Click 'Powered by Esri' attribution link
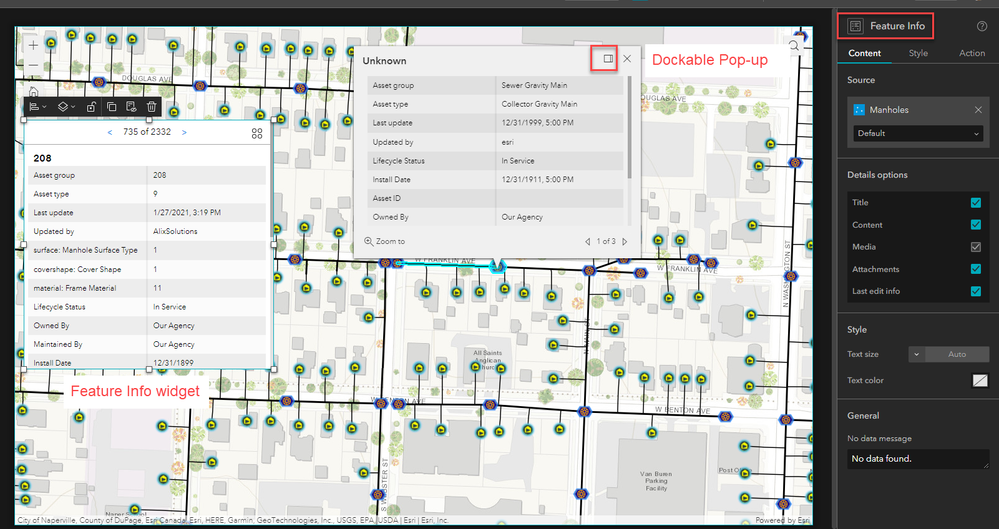 [x=782, y=520]
